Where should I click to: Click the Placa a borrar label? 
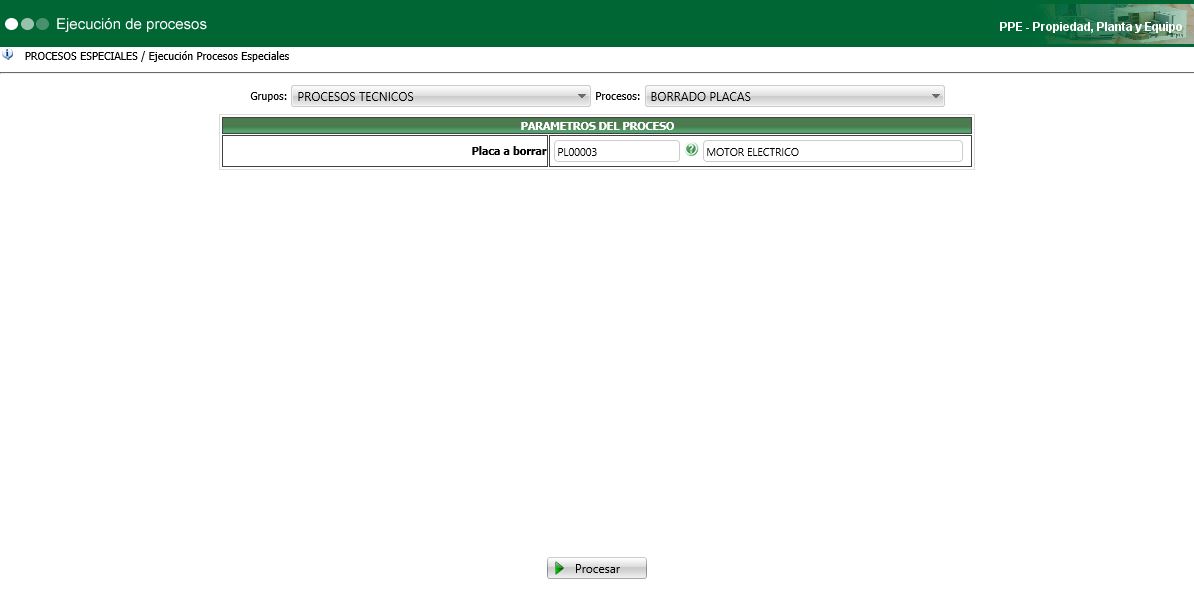[x=509, y=151]
